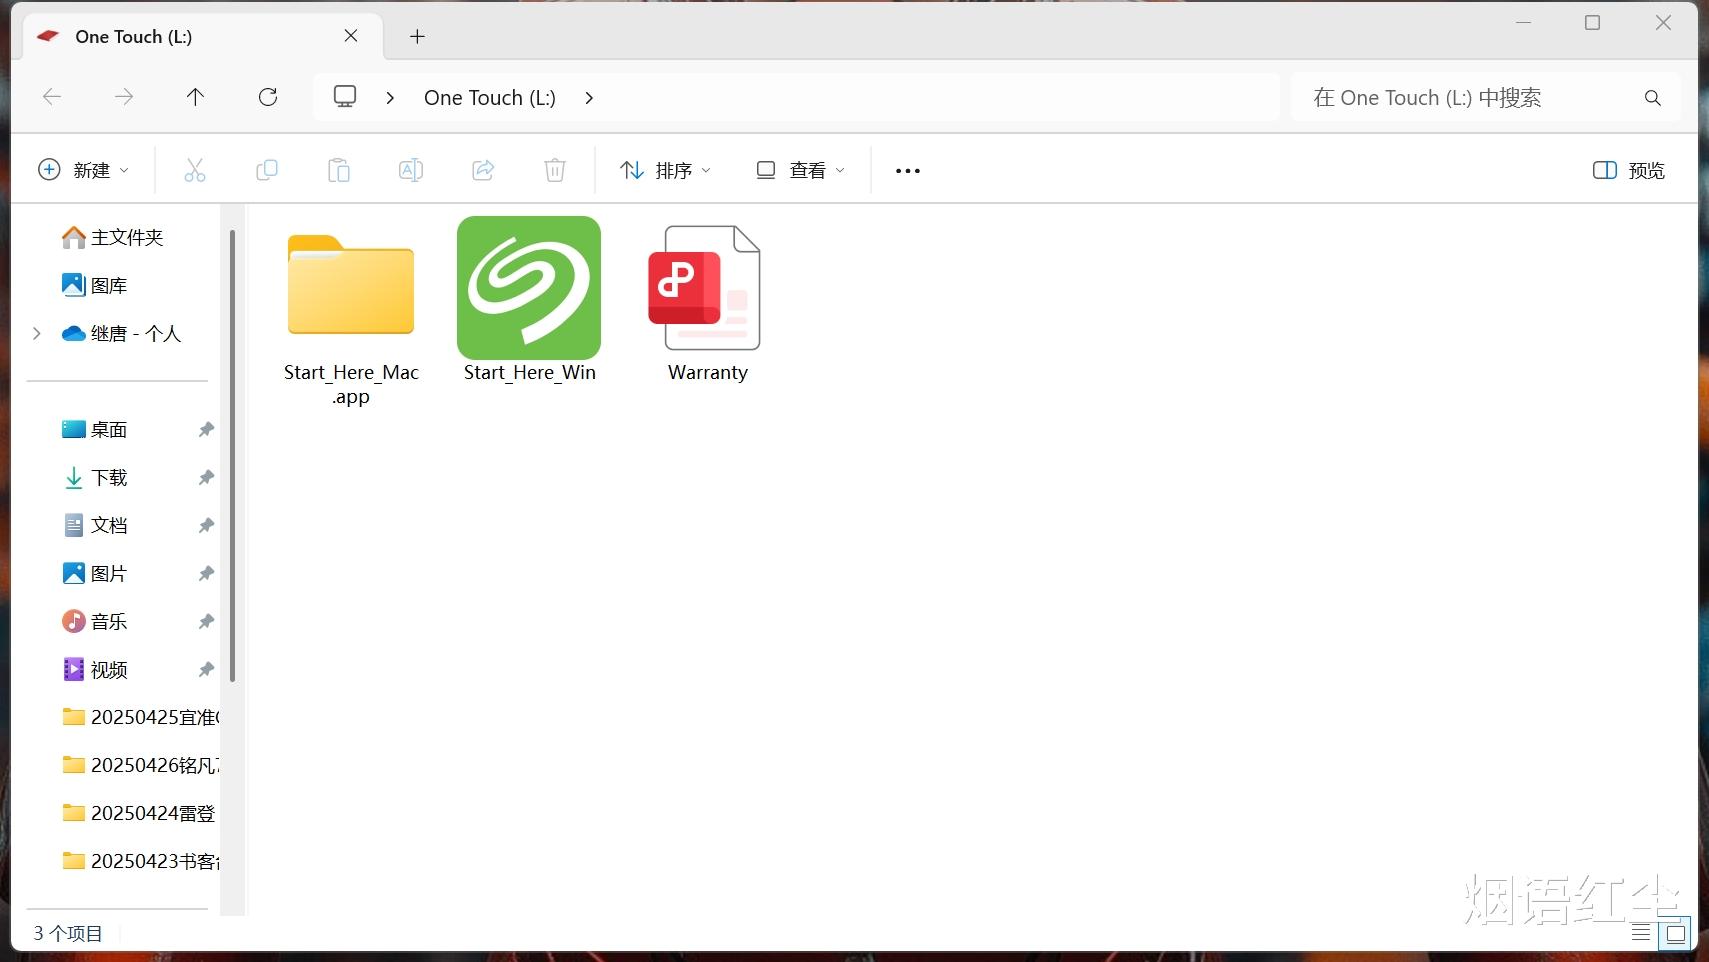Click pin icon next to 音乐
1709x962 pixels.
pyautogui.click(x=206, y=622)
